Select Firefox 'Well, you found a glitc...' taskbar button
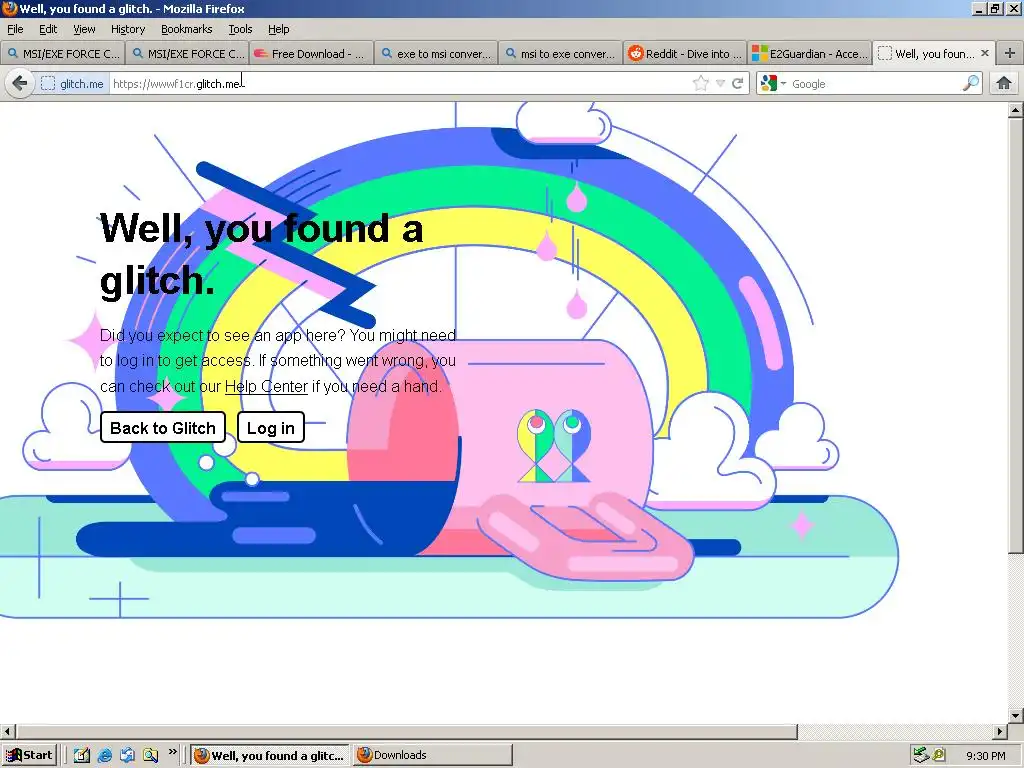This screenshot has height=768, width=1024. coord(270,756)
